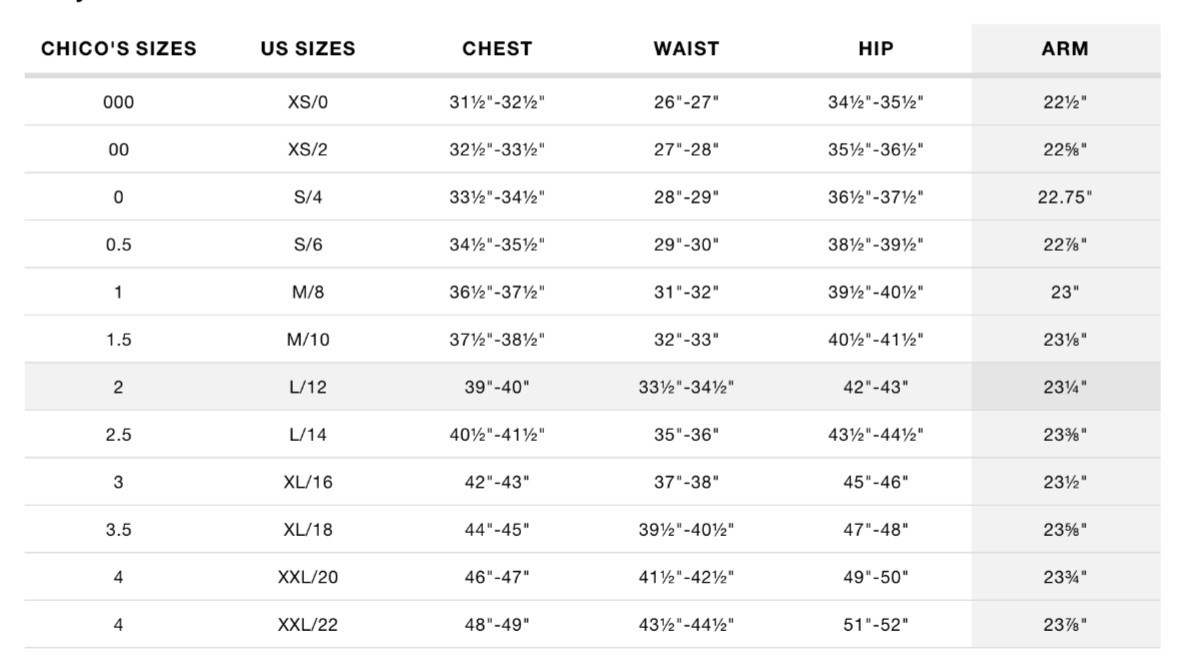Click the 51"-52" hip measurement
The width and height of the screenshot is (1188, 660).
coord(876,625)
